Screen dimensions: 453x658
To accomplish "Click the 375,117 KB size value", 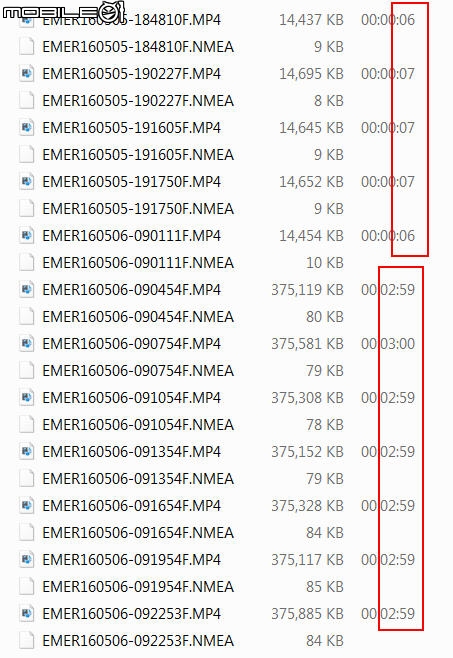I will pyautogui.click(x=307, y=560).
